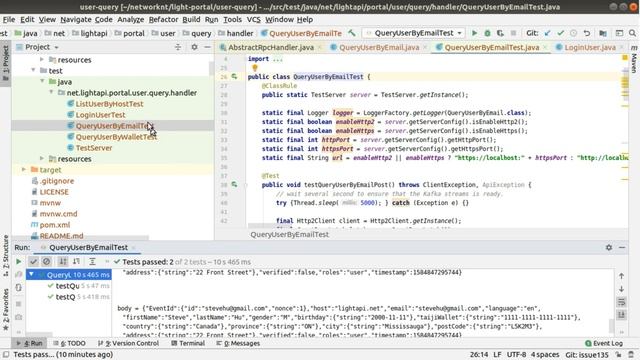Open the File menu
The image size is (640, 360).
[9, 19]
